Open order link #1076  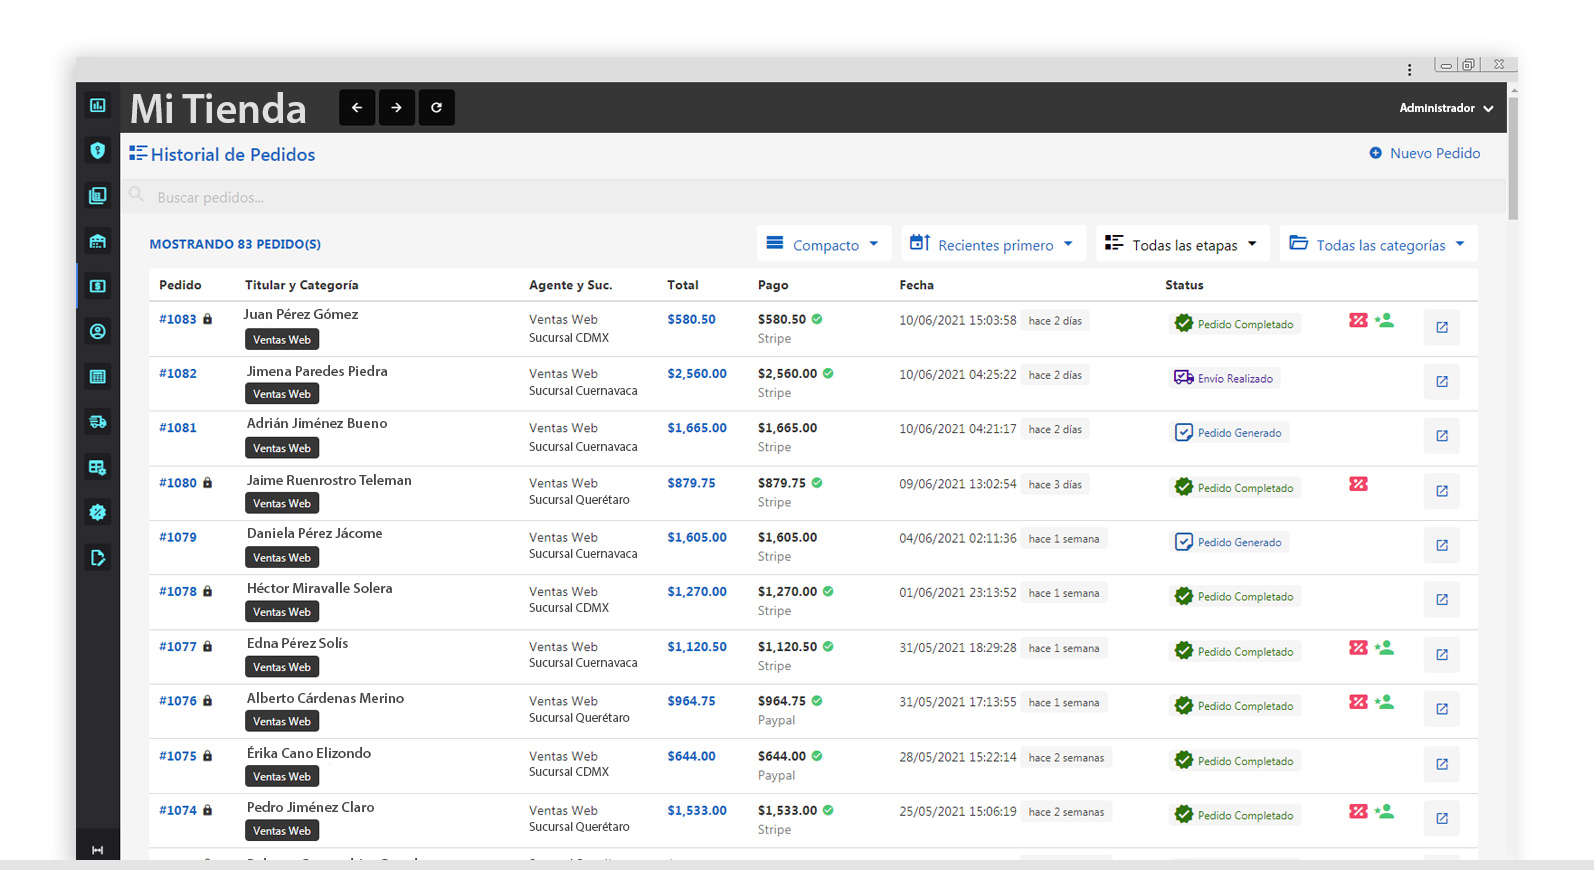click(x=178, y=701)
